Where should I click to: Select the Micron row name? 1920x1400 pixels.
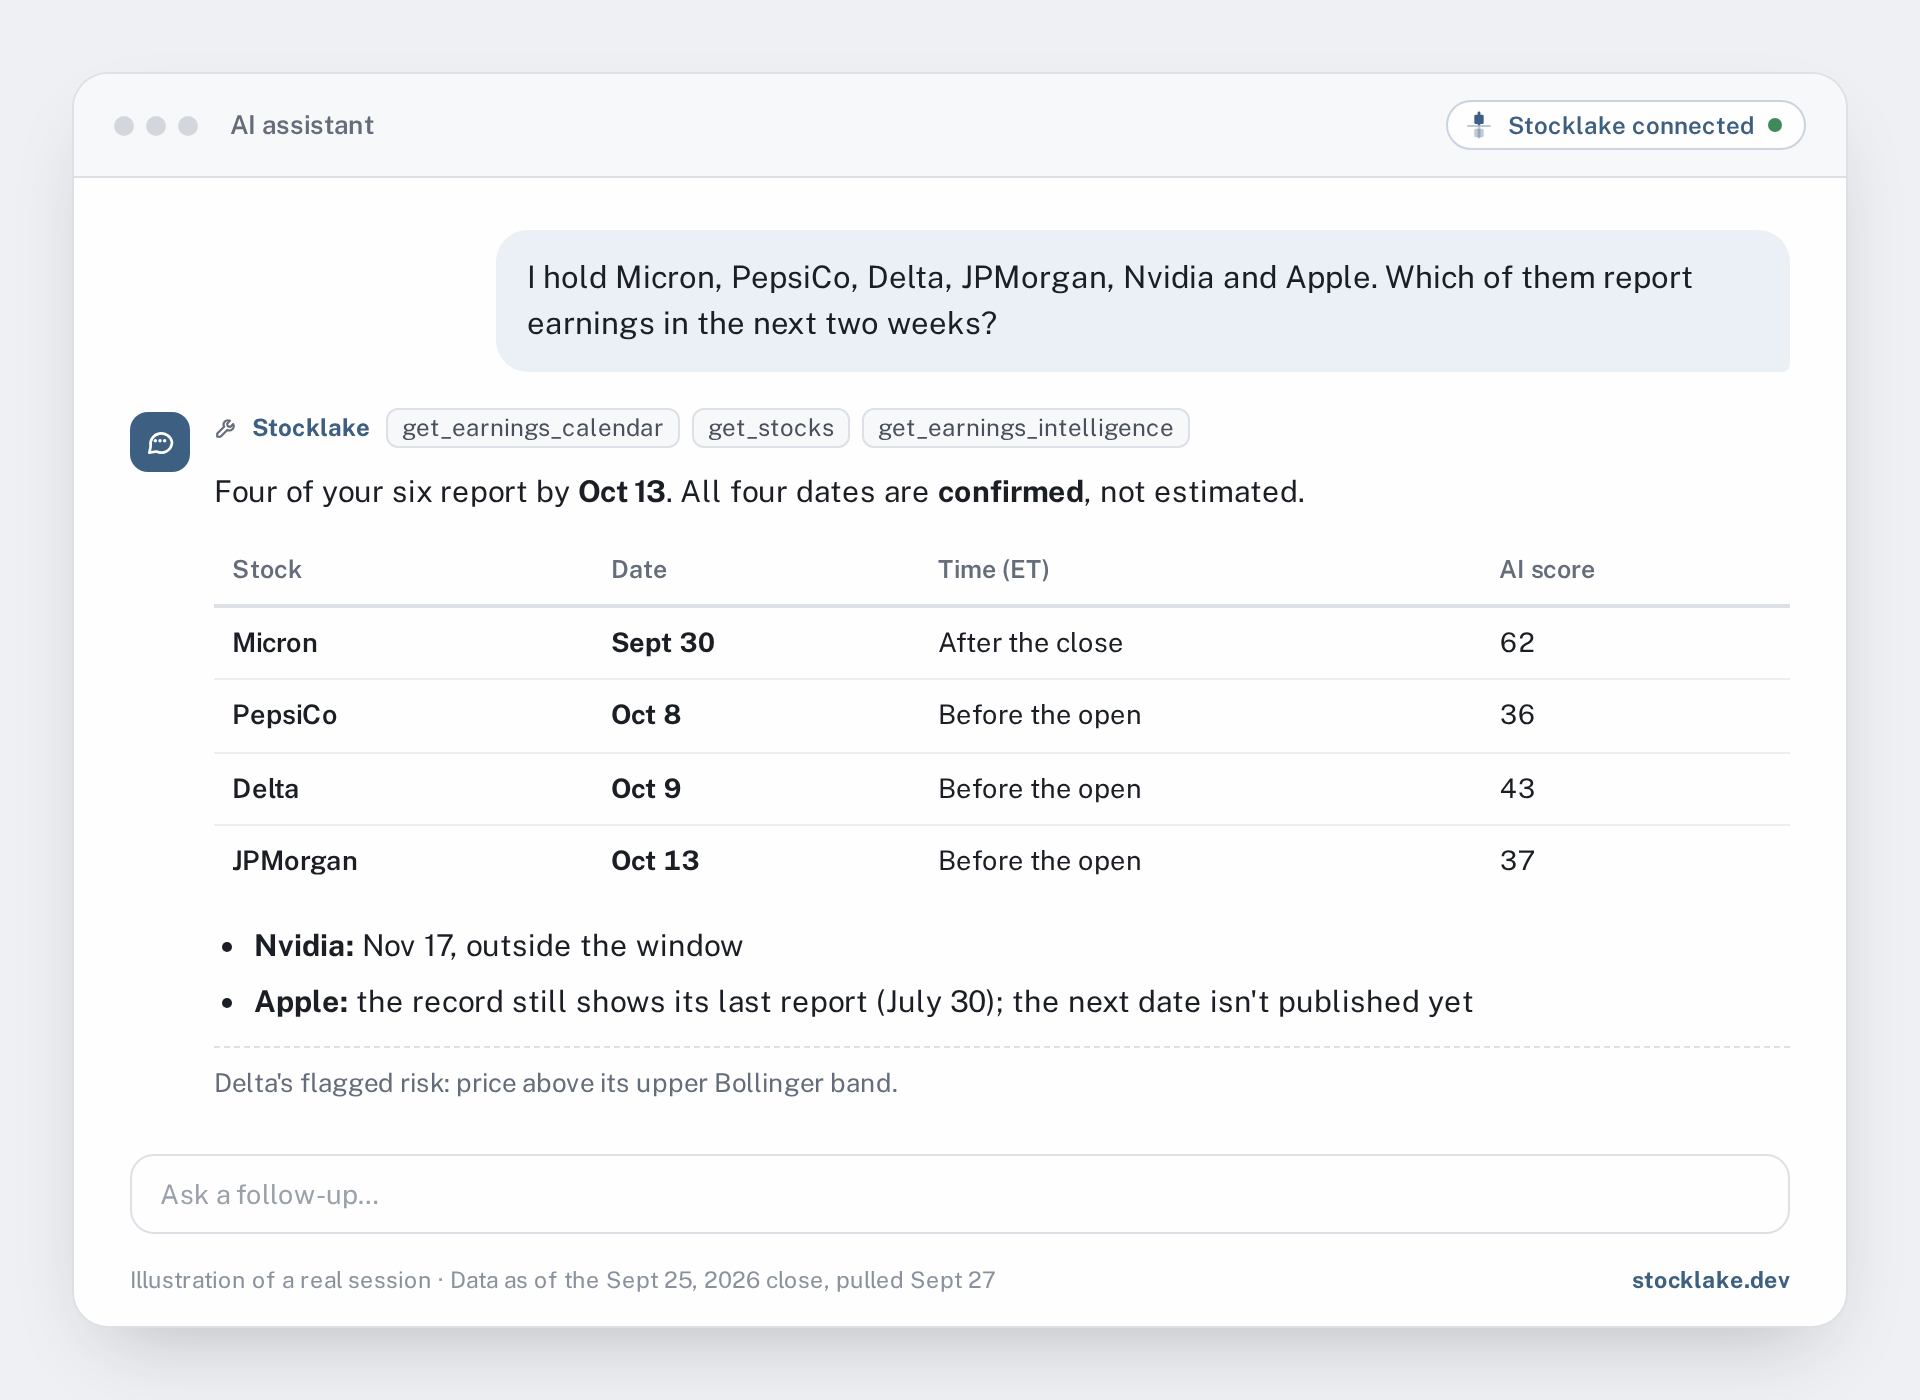coord(275,642)
